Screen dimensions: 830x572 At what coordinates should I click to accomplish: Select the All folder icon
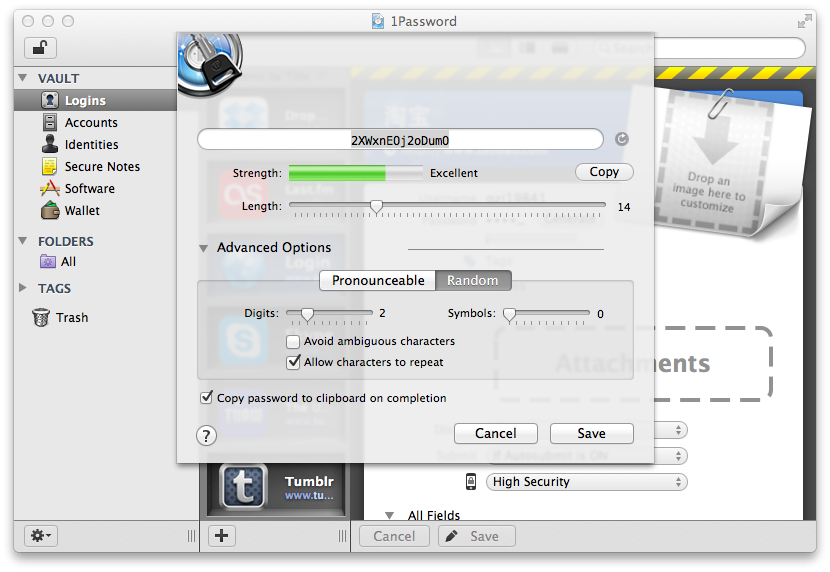tap(48, 261)
